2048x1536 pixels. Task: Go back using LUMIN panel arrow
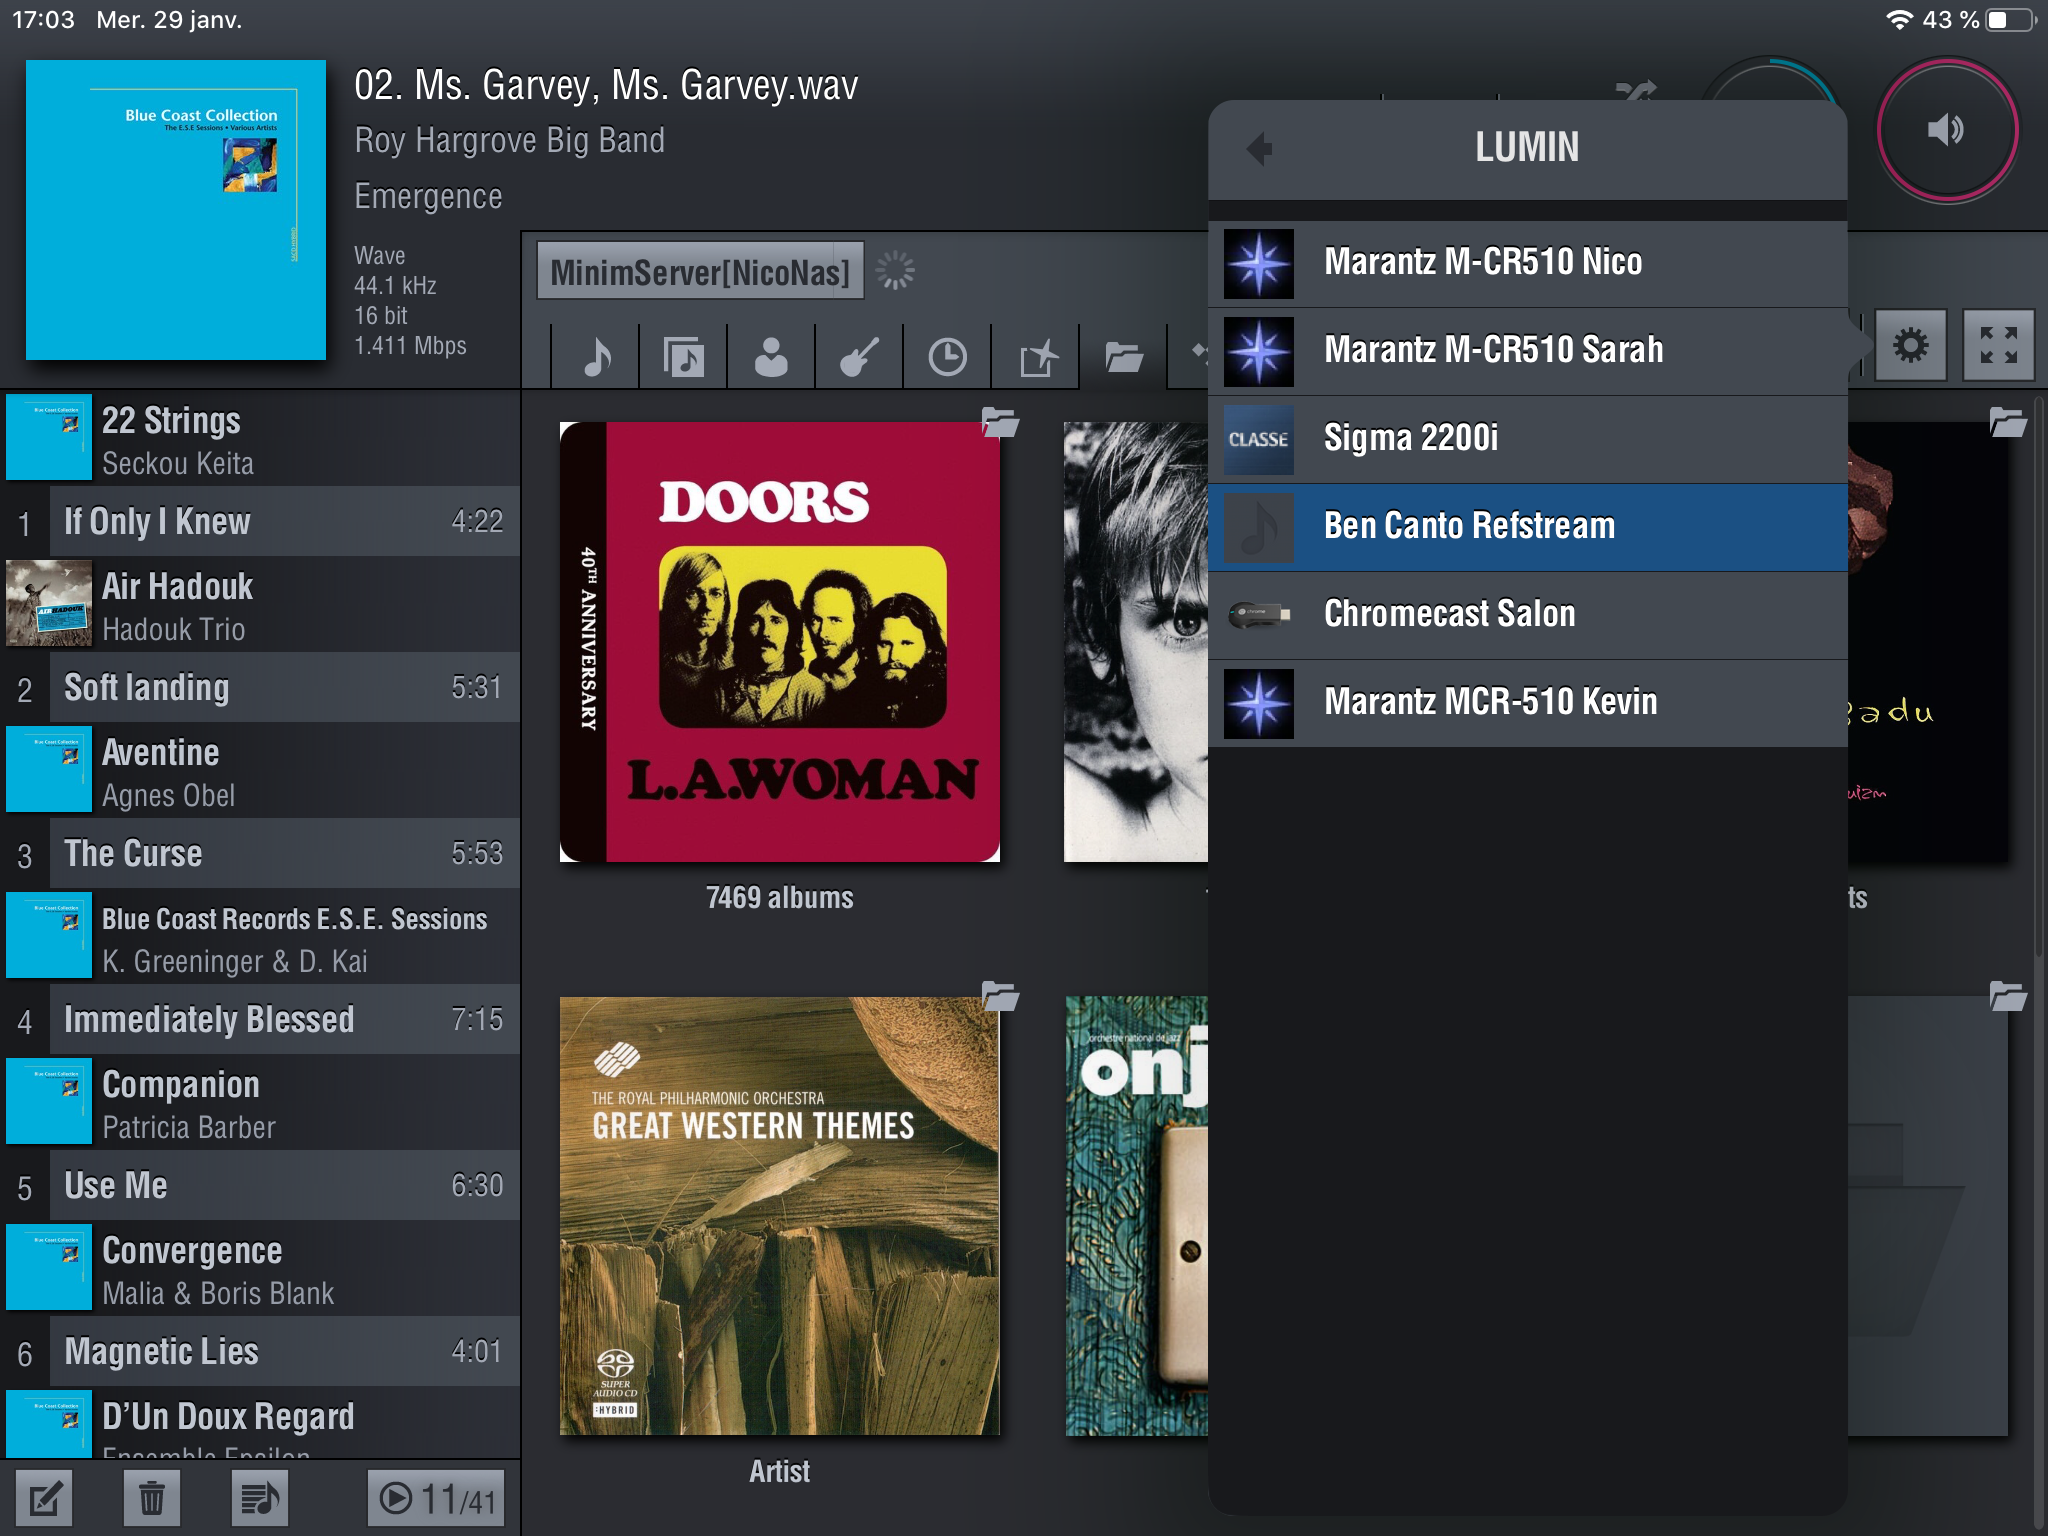tap(1260, 149)
